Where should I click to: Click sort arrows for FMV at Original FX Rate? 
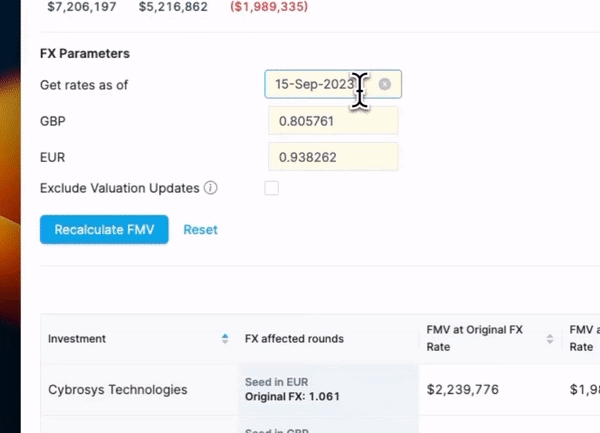[549, 339]
